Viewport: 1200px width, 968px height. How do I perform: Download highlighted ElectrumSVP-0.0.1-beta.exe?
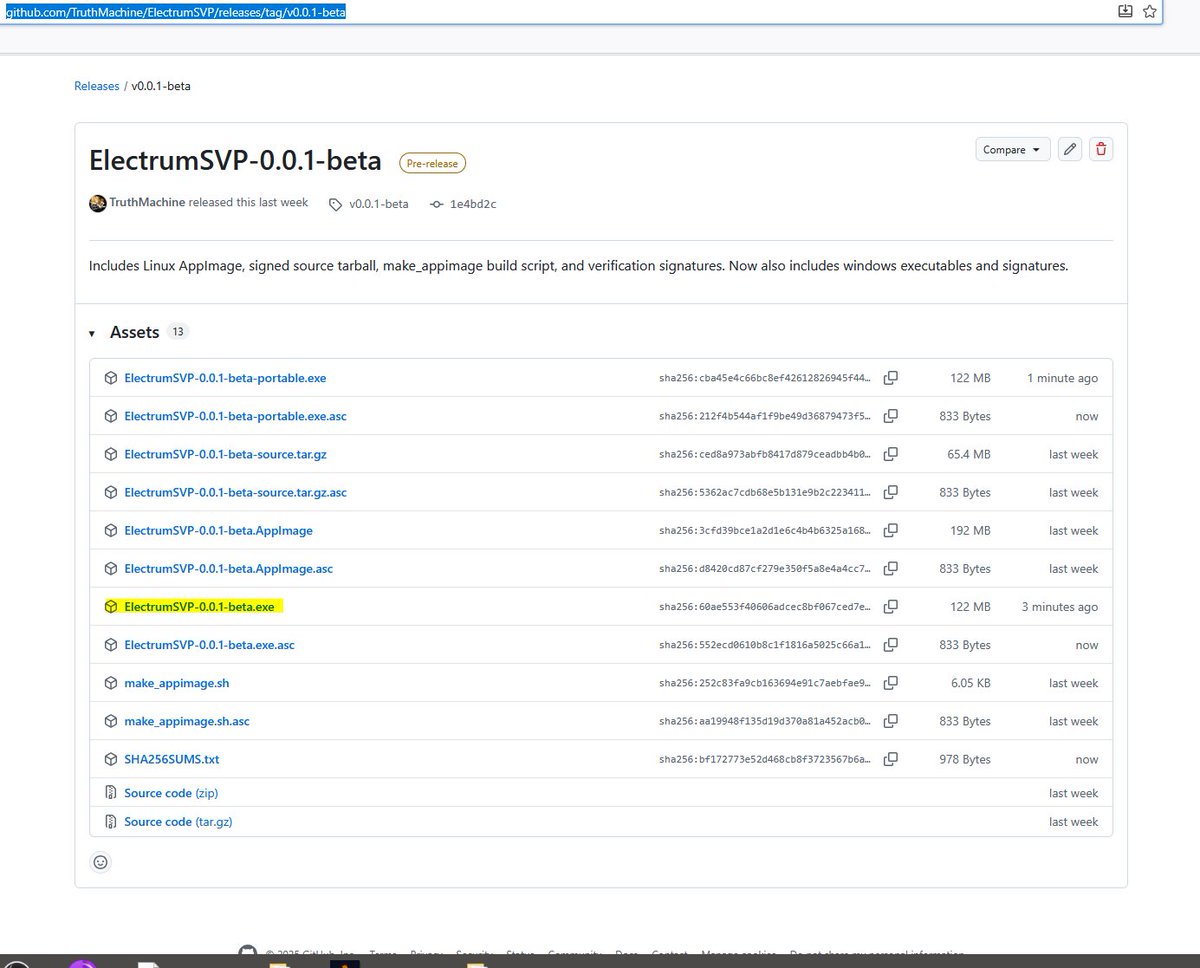tap(199, 606)
